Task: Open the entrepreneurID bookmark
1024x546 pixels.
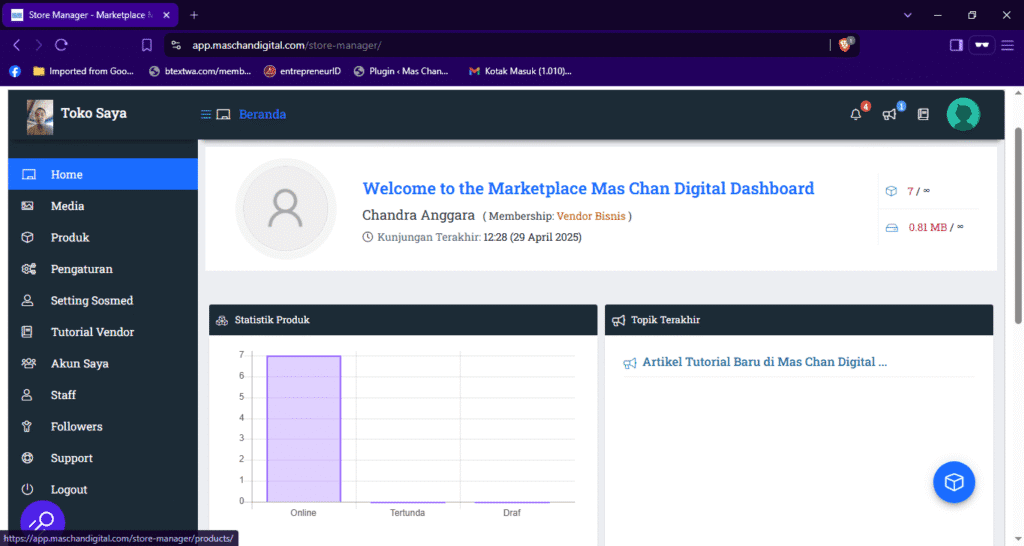Action: coord(302,71)
